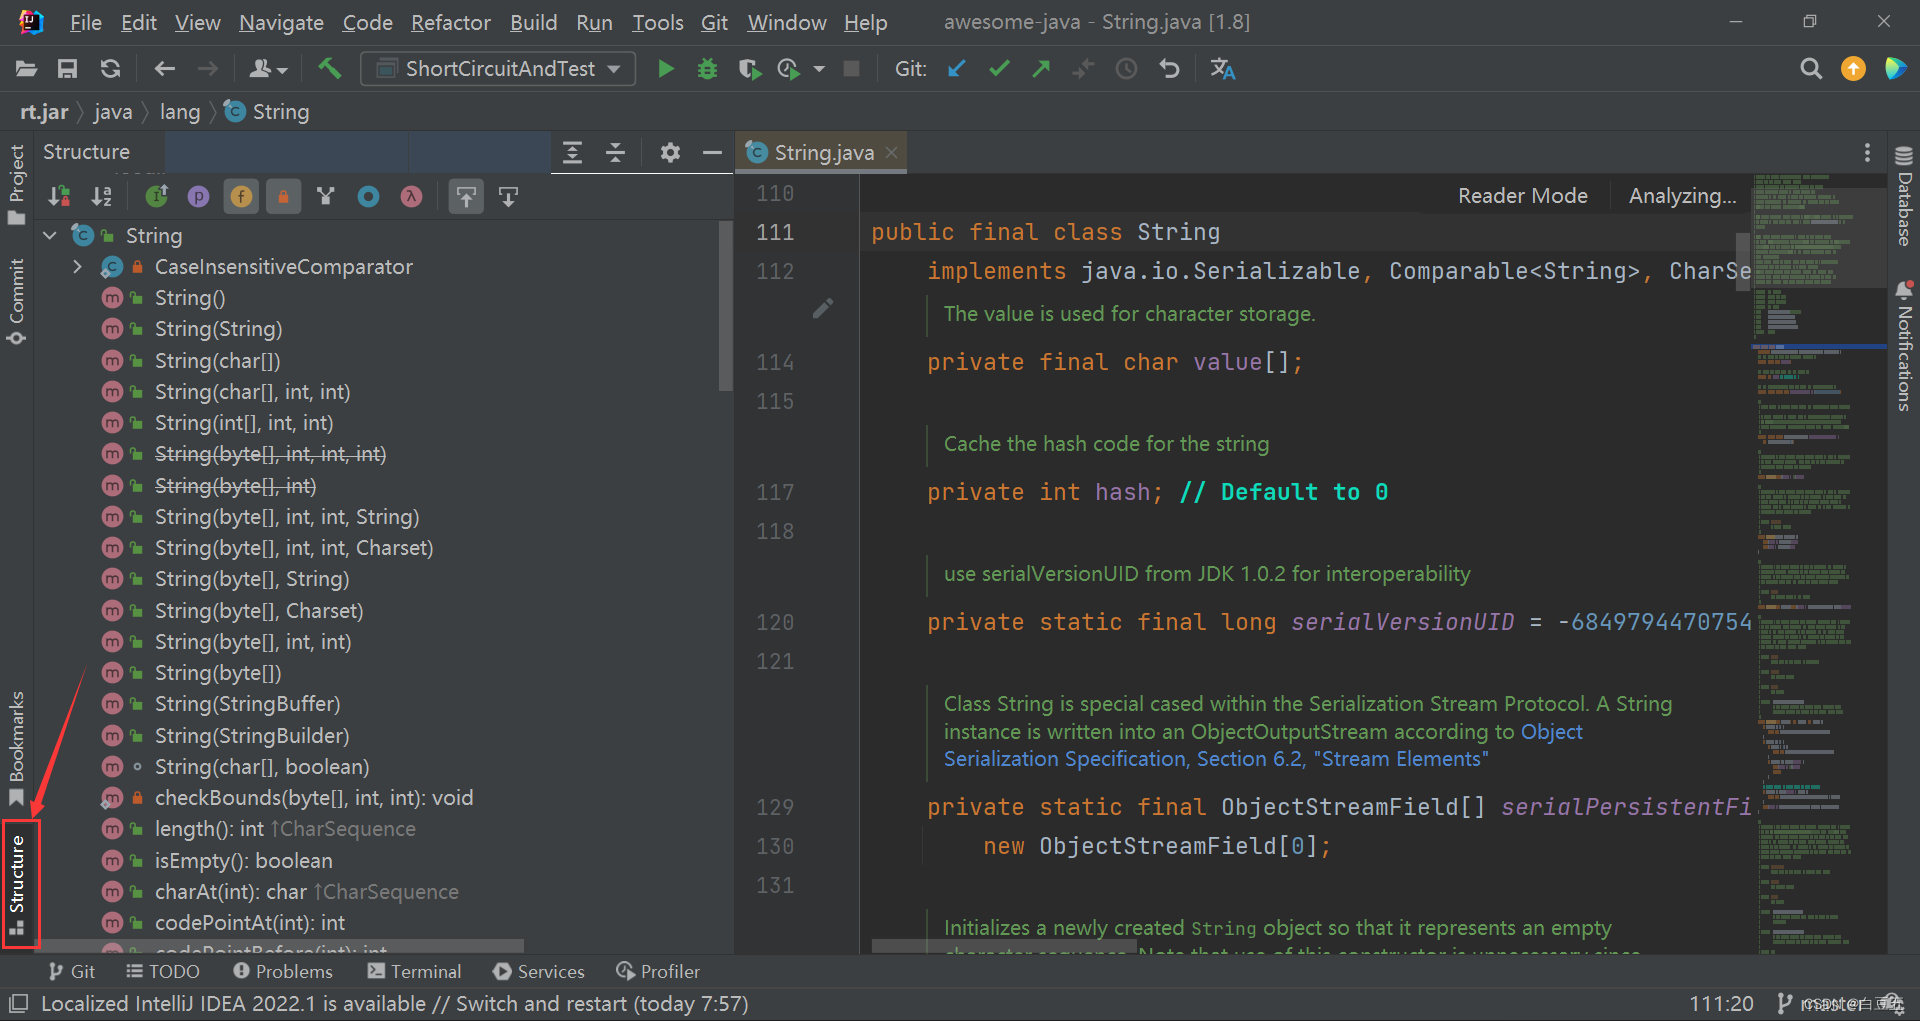This screenshot has height=1021, width=1920.
Task: Open Notifications side panel
Action: 1903,346
